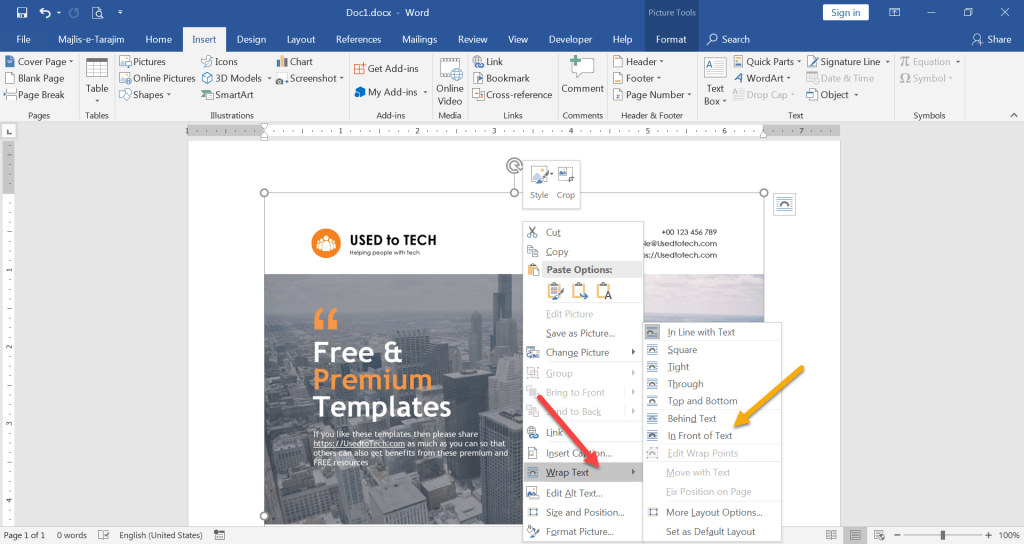Viewport: 1024px width, 544px height.
Task: Open Wrap Text submenu entry
Action: pyautogui.click(x=583, y=472)
